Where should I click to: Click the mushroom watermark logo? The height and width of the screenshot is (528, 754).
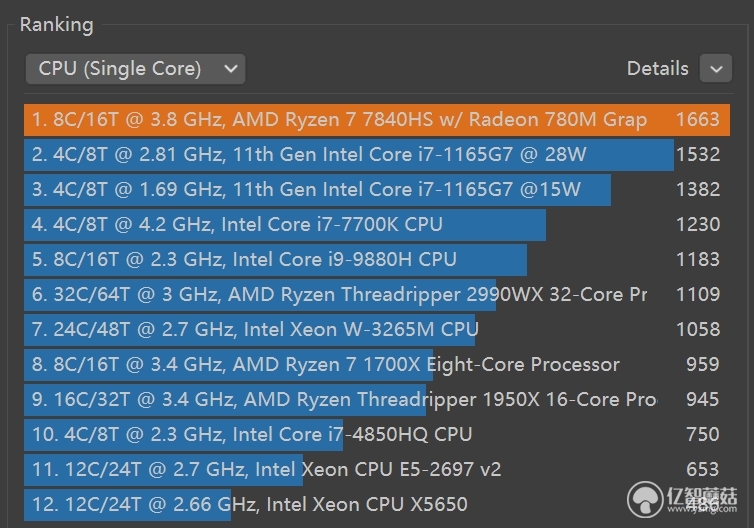pyautogui.click(x=645, y=500)
